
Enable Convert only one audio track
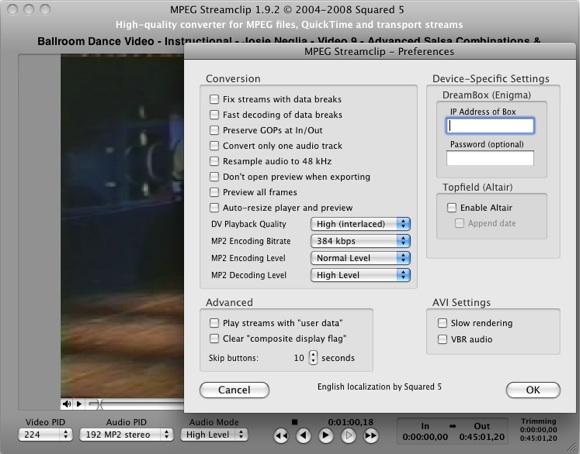coord(214,146)
